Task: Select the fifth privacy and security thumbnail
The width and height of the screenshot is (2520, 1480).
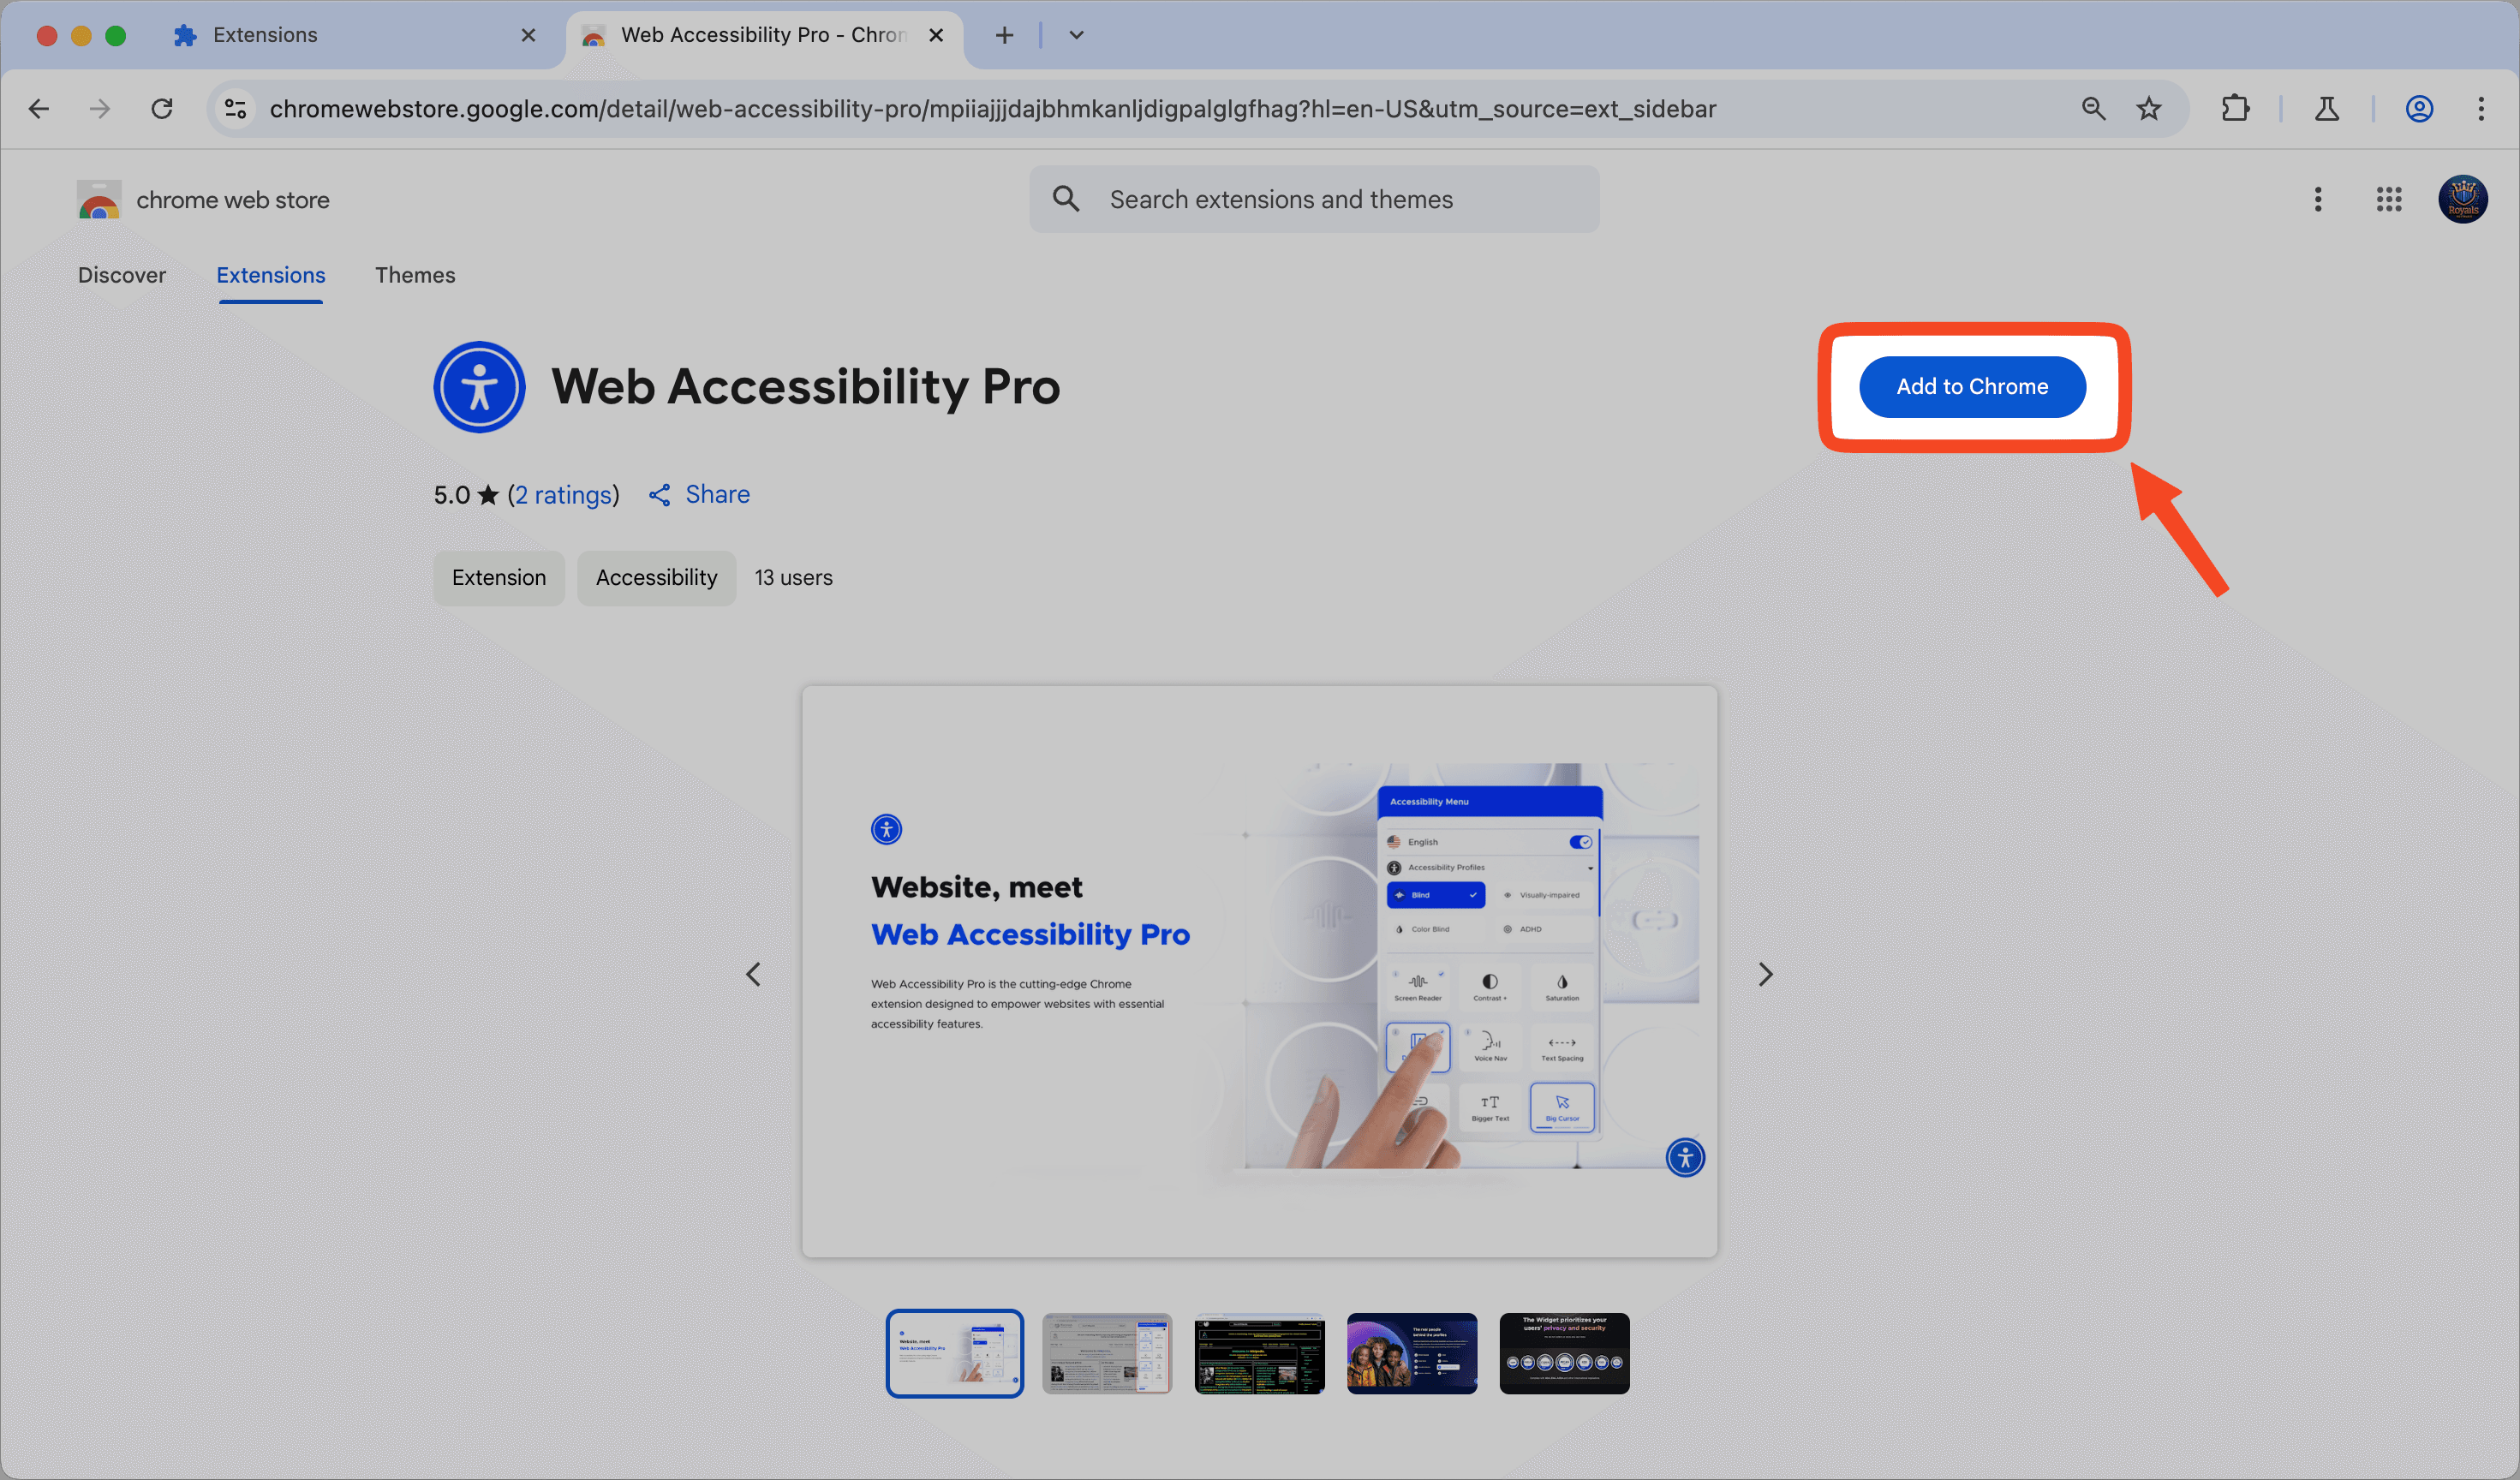Action: pyautogui.click(x=1564, y=1353)
